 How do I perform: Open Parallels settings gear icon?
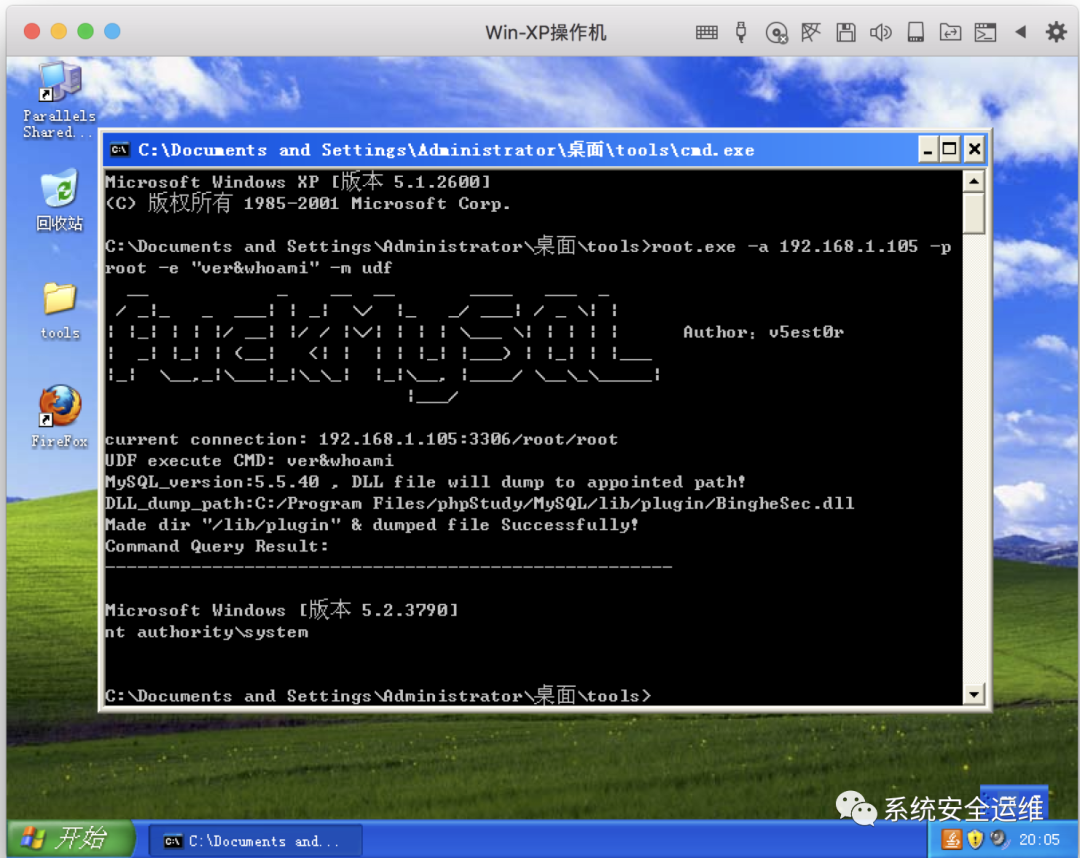[x=1056, y=32]
